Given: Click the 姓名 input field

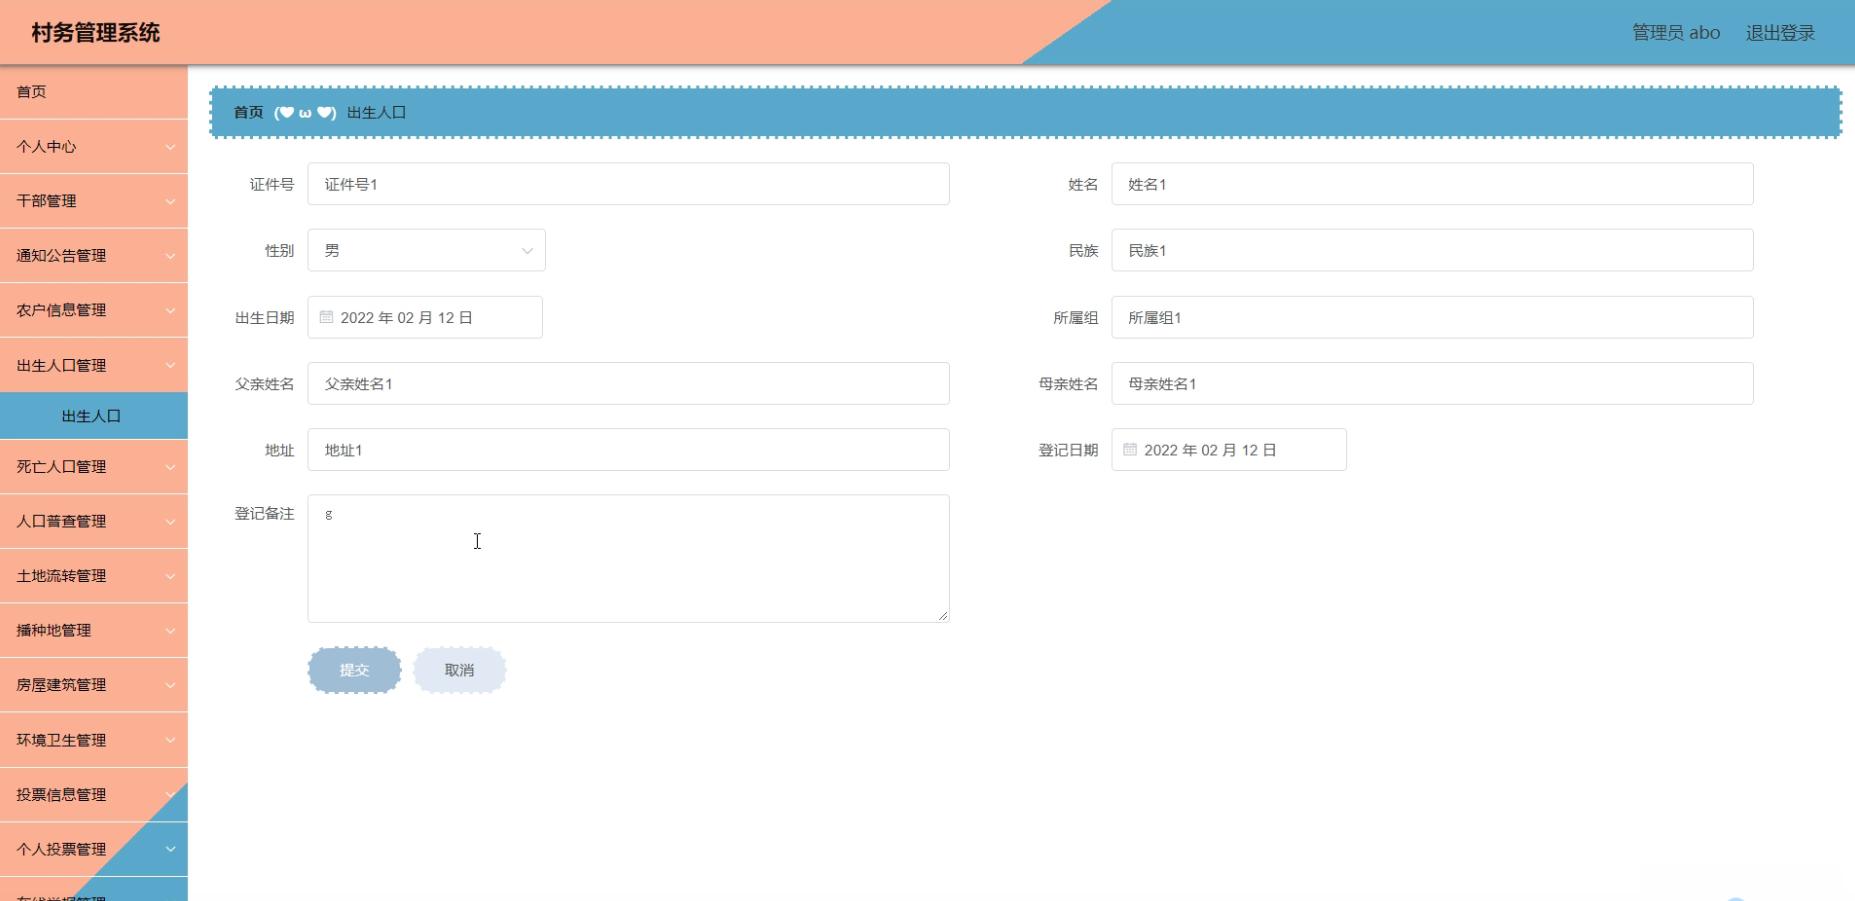Looking at the screenshot, I should 1432,184.
